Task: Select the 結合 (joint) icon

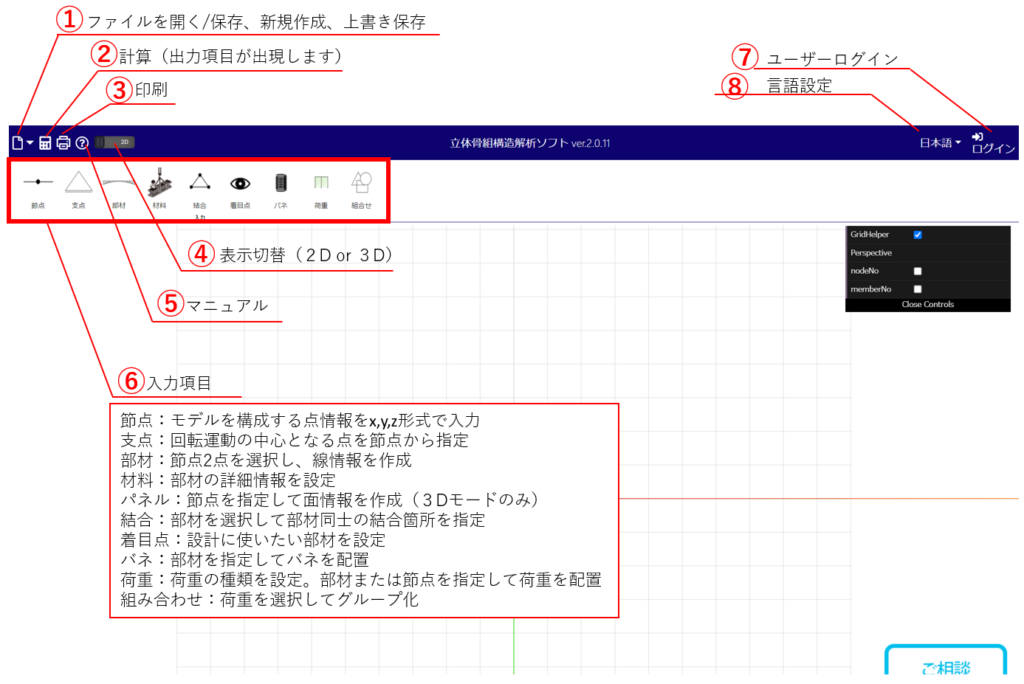Action: pos(200,183)
